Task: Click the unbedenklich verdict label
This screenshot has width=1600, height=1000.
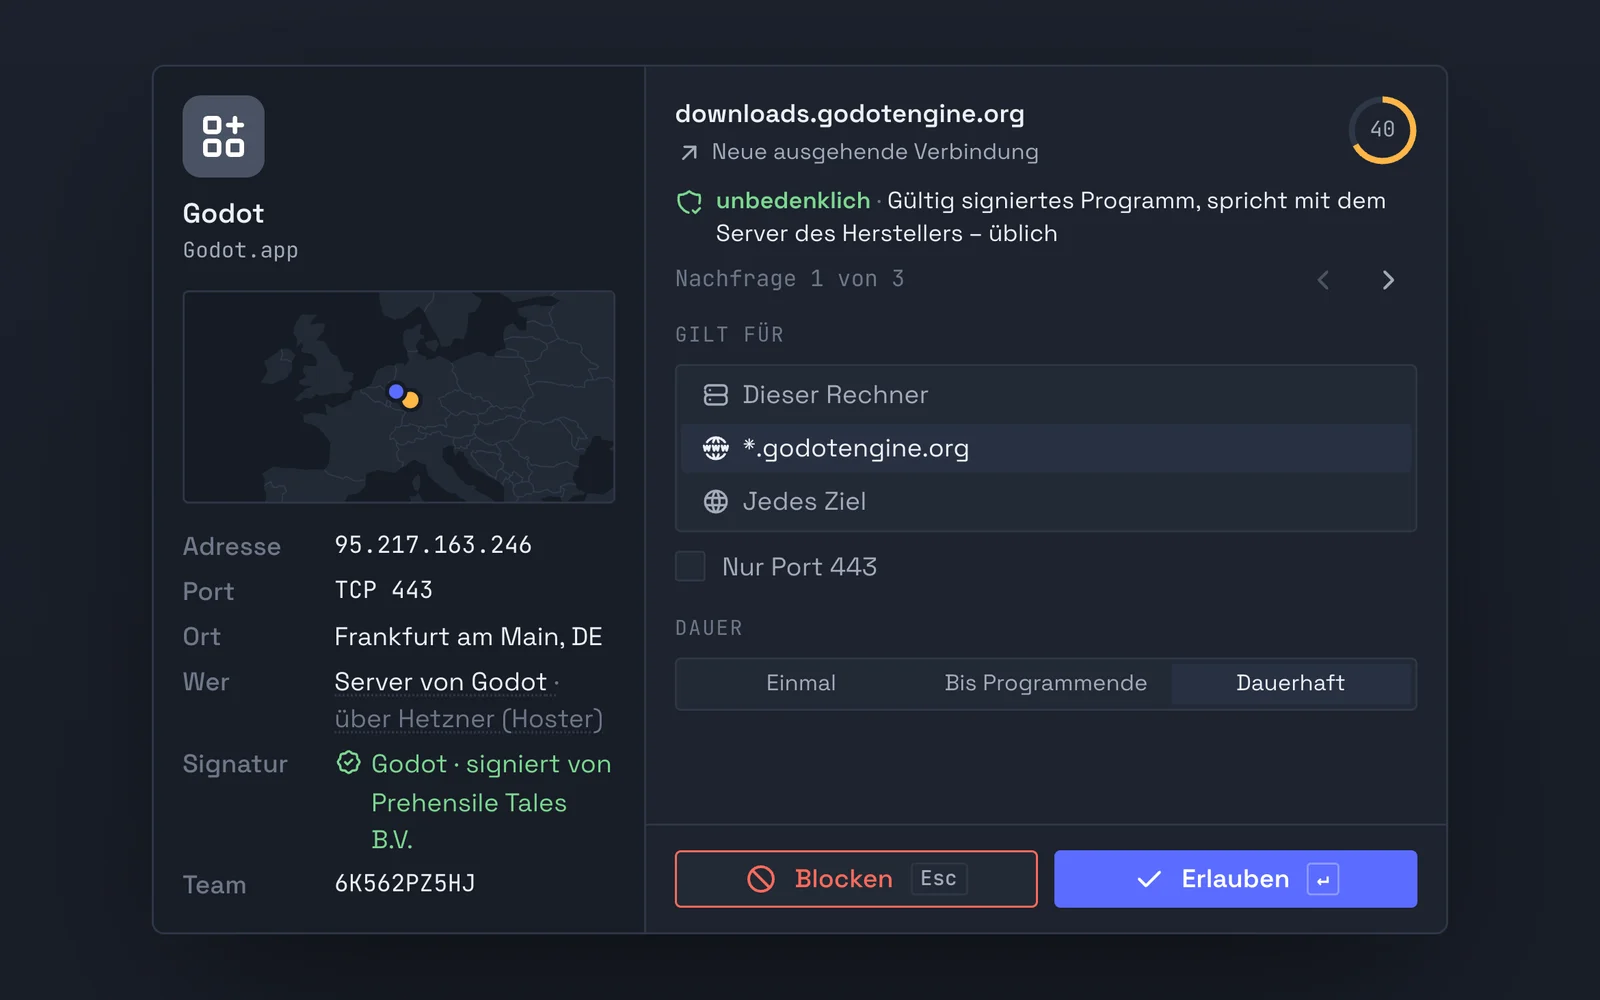Action: click(x=793, y=201)
